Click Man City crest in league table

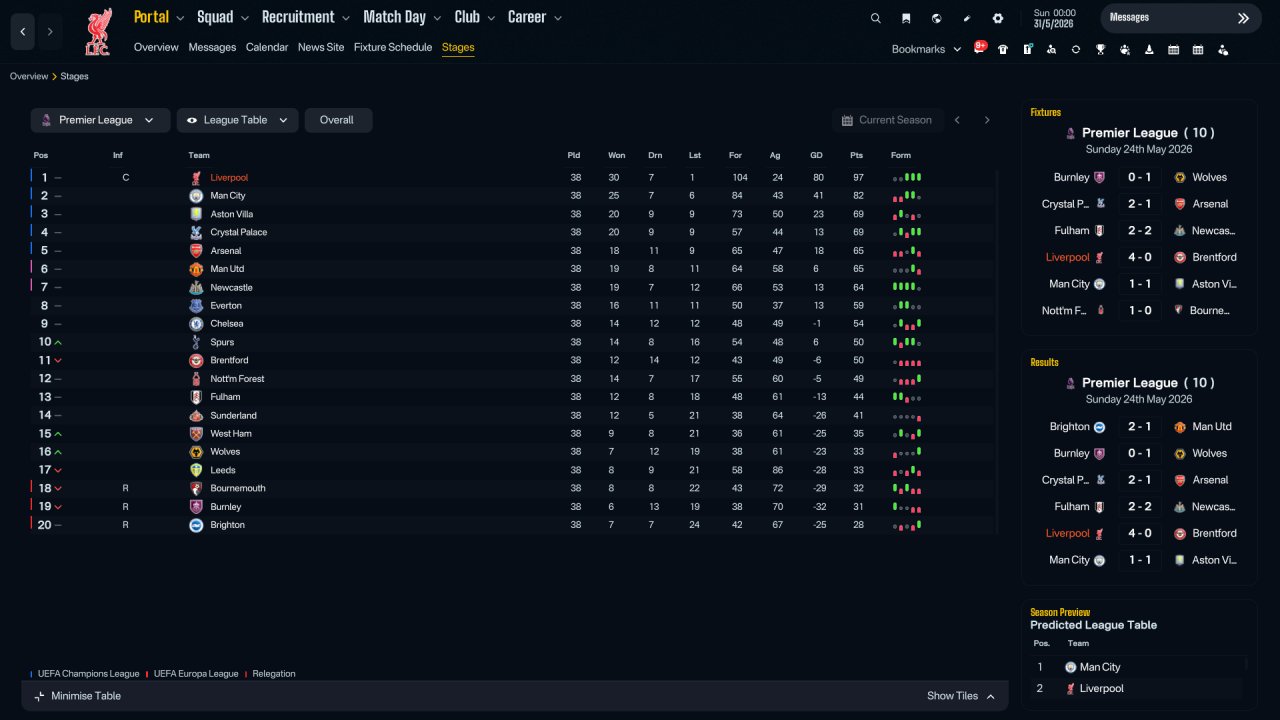click(196, 196)
